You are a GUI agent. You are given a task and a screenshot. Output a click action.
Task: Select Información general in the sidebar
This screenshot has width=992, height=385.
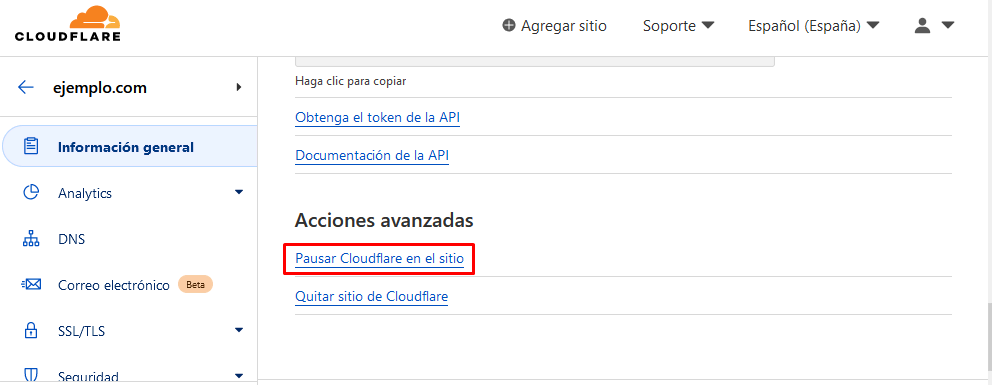tap(130, 147)
